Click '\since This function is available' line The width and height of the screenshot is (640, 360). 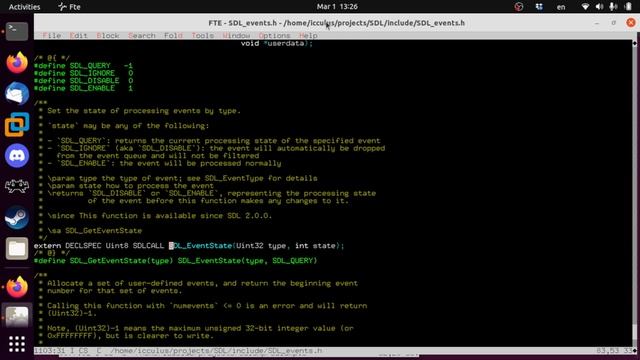159,216
